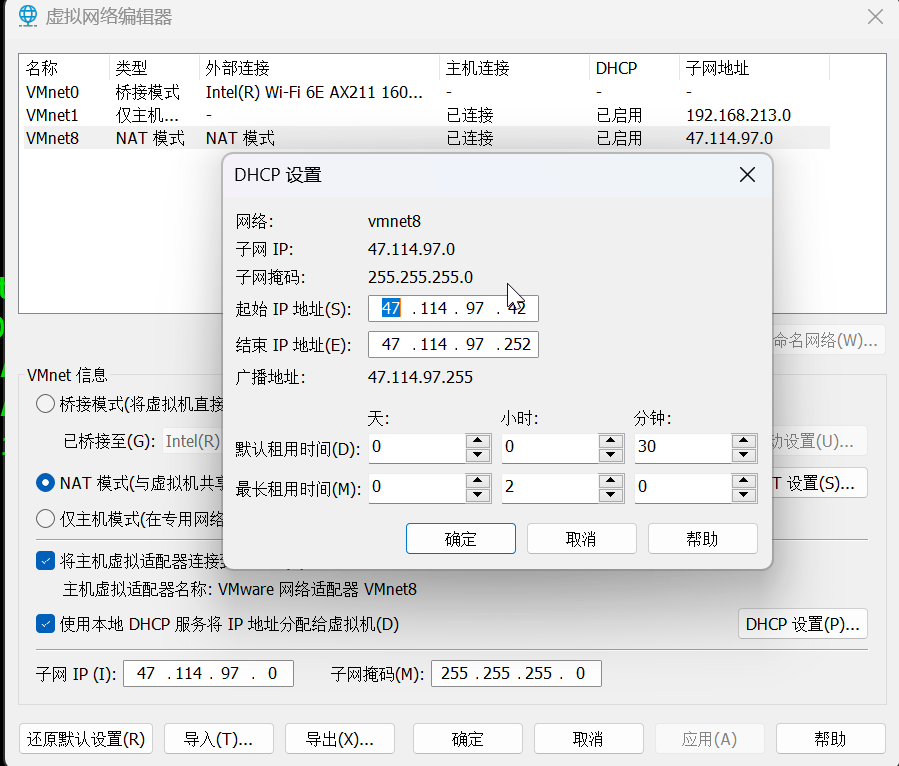Select the NAT 模式 radio button
The image size is (899, 766).
point(45,483)
